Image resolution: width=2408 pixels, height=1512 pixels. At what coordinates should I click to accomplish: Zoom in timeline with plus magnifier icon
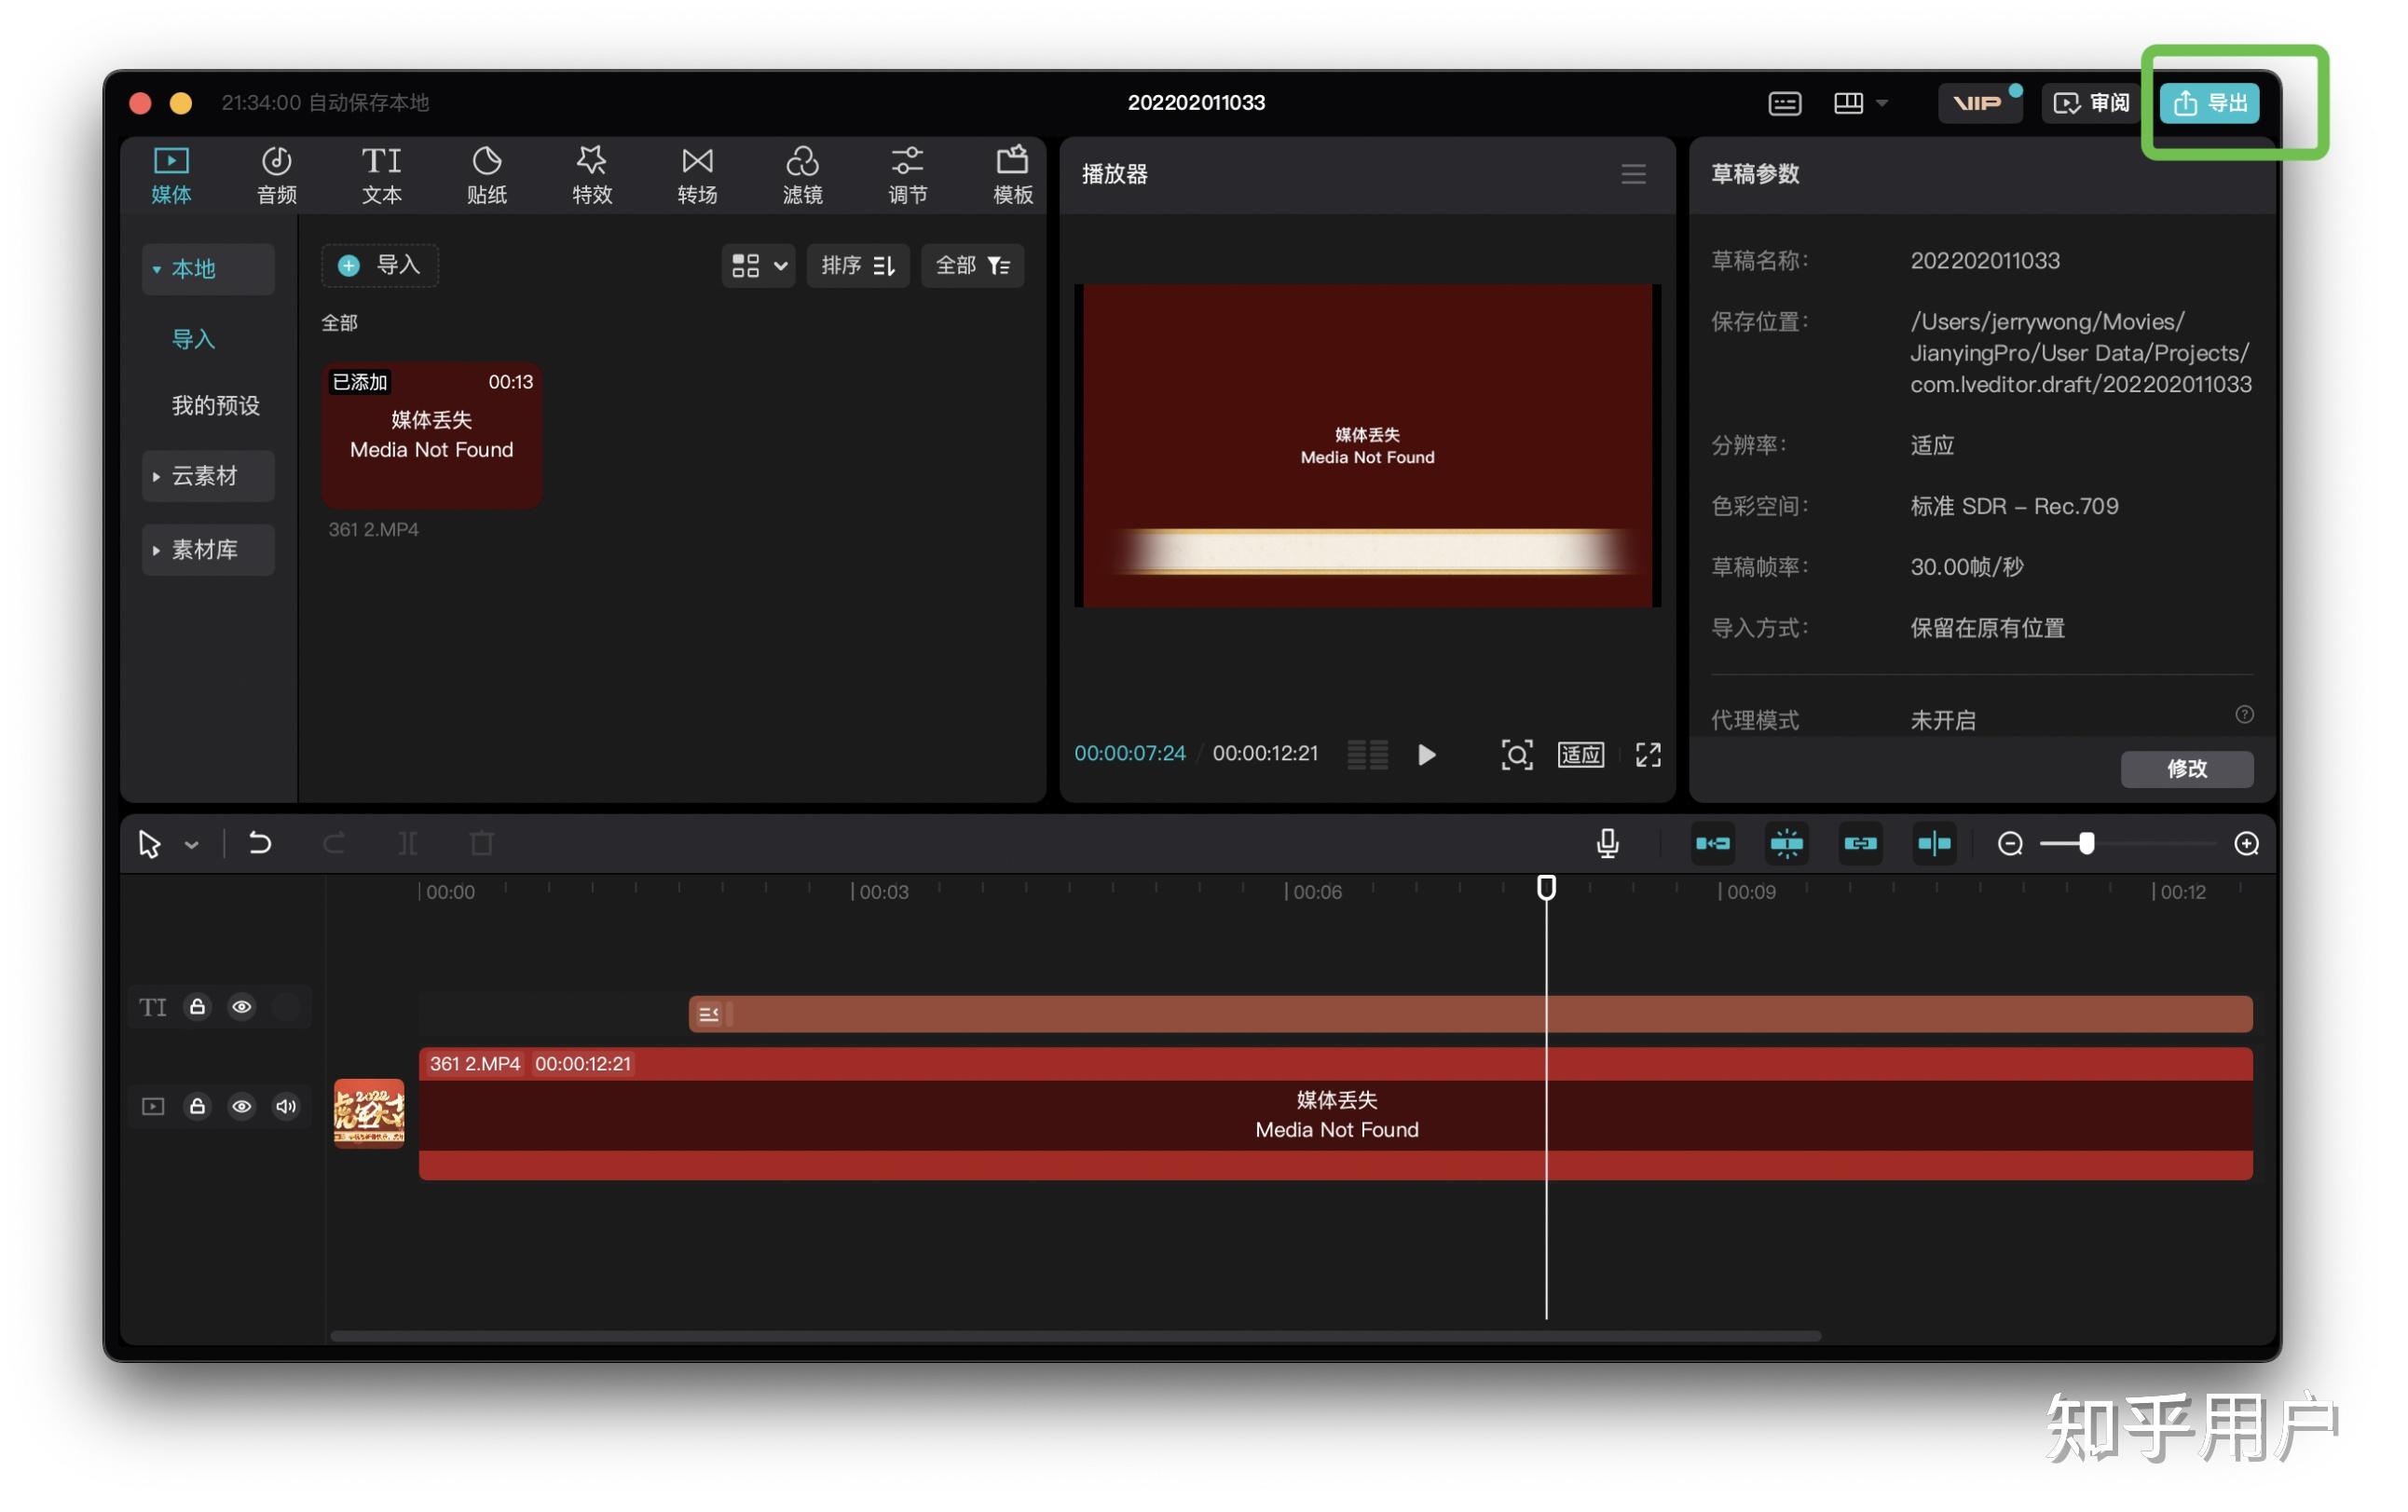(2247, 844)
